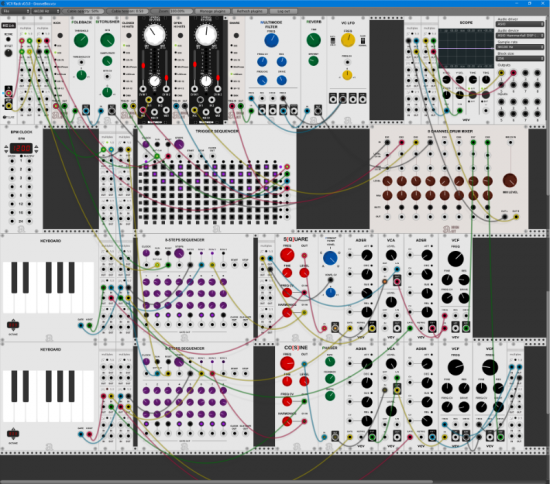Click the Scope waveform display
This screenshot has width=550, height=484.
pyautogui.click(x=466, y=48)
